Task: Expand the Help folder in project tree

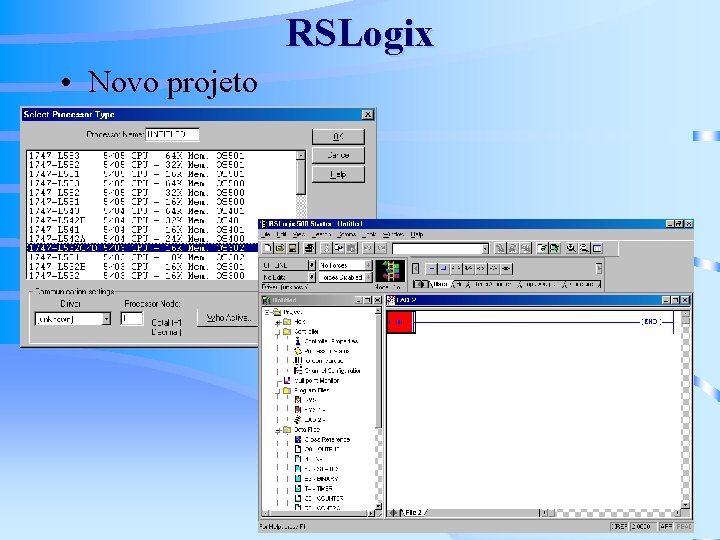Action: click(x=278, y=322)
